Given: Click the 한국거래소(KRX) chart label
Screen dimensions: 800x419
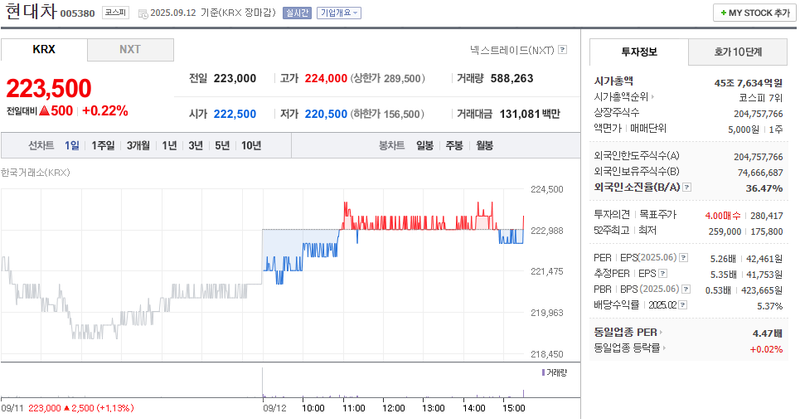Looking at the screenshot, I should point(35,172).
